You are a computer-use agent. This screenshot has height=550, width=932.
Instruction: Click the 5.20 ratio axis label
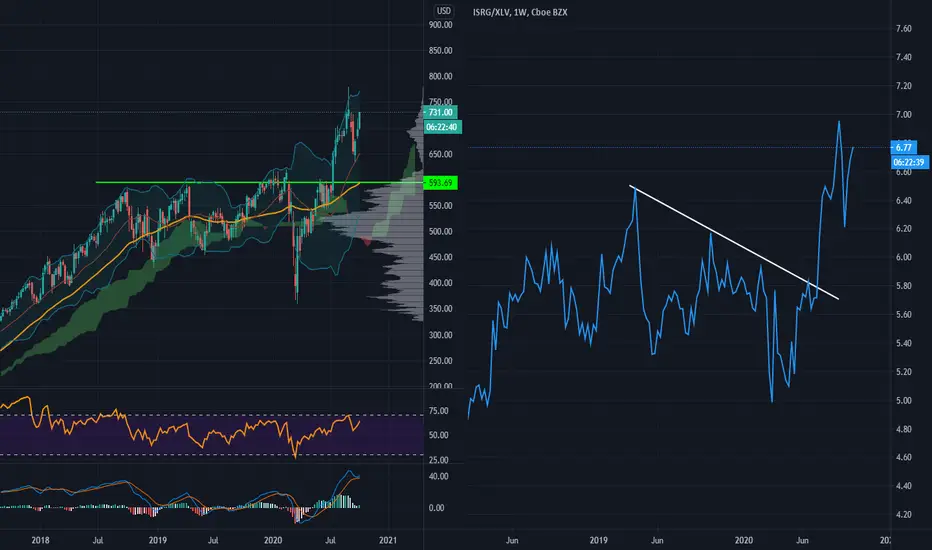pyautogui.click(x=903, y=372)
